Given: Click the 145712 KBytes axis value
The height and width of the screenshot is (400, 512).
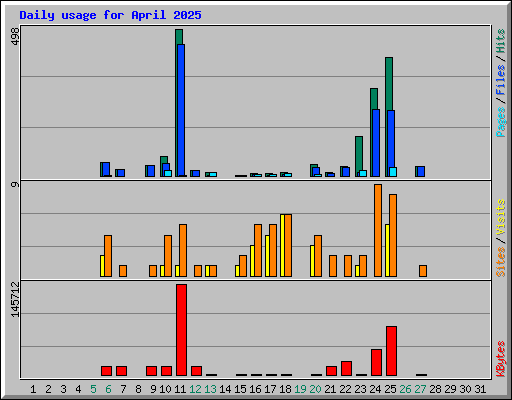Looking at the screenshot, I should (x=15, y=299).
